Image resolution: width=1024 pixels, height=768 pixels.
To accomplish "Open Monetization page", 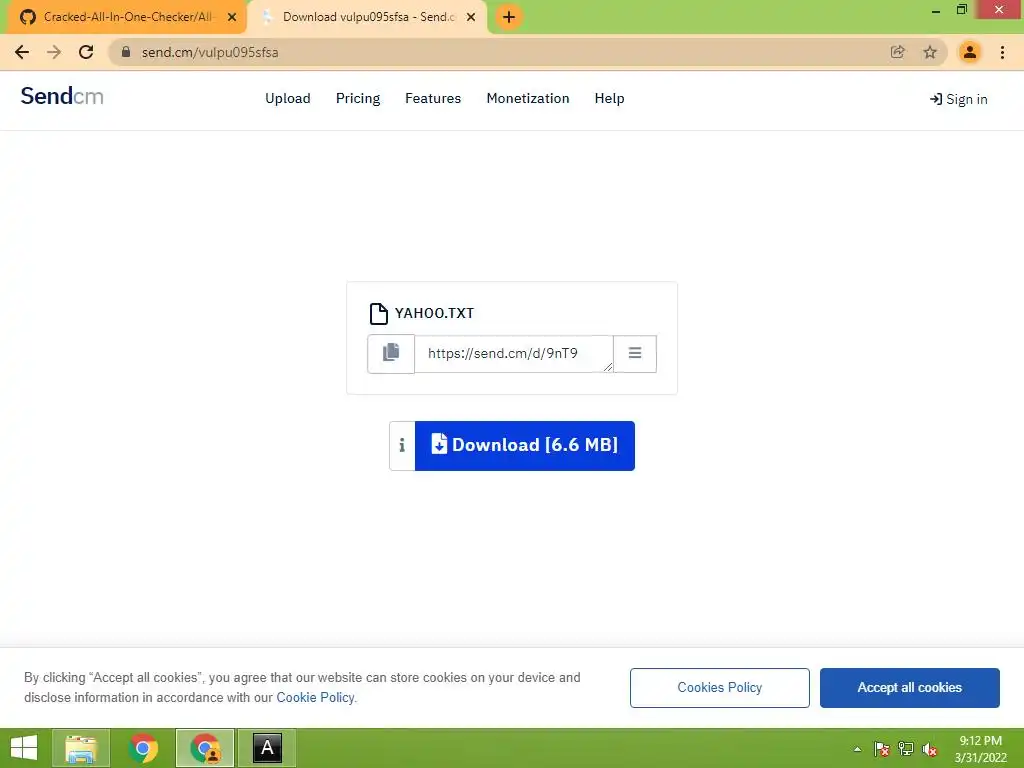I will [x=528, y=99].
